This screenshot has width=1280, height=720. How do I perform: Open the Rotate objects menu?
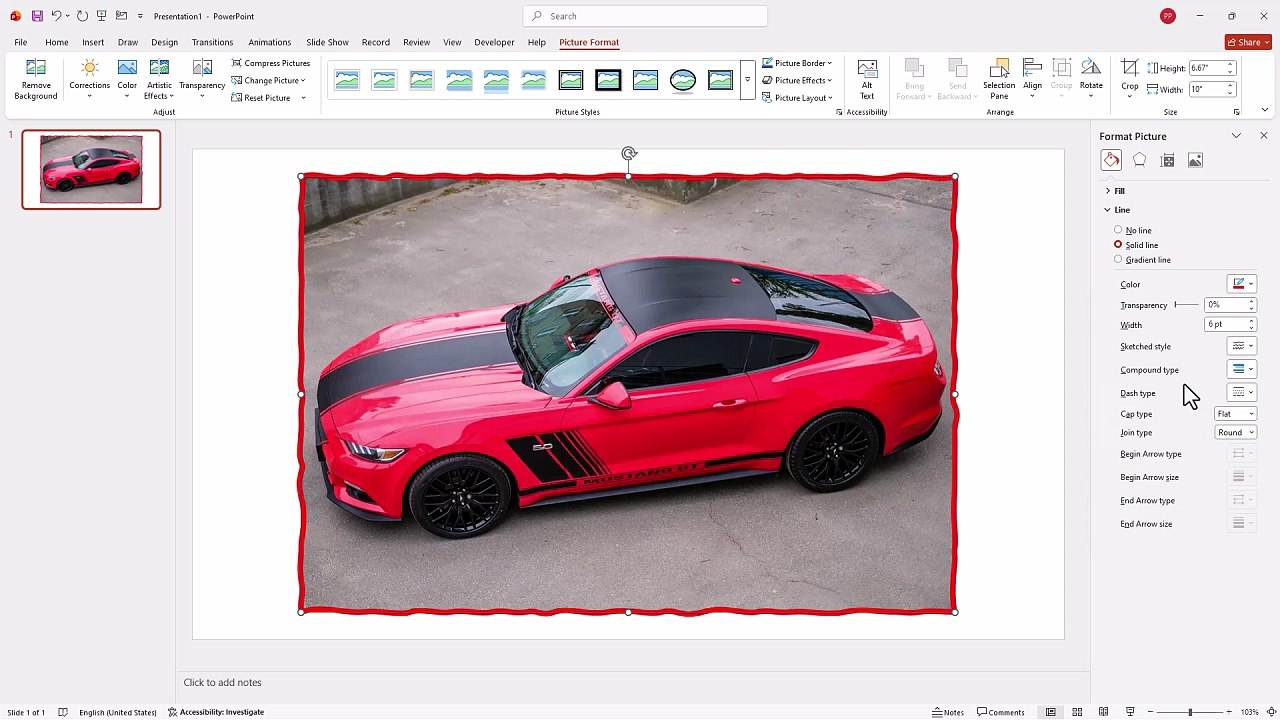coord(1091,79)
